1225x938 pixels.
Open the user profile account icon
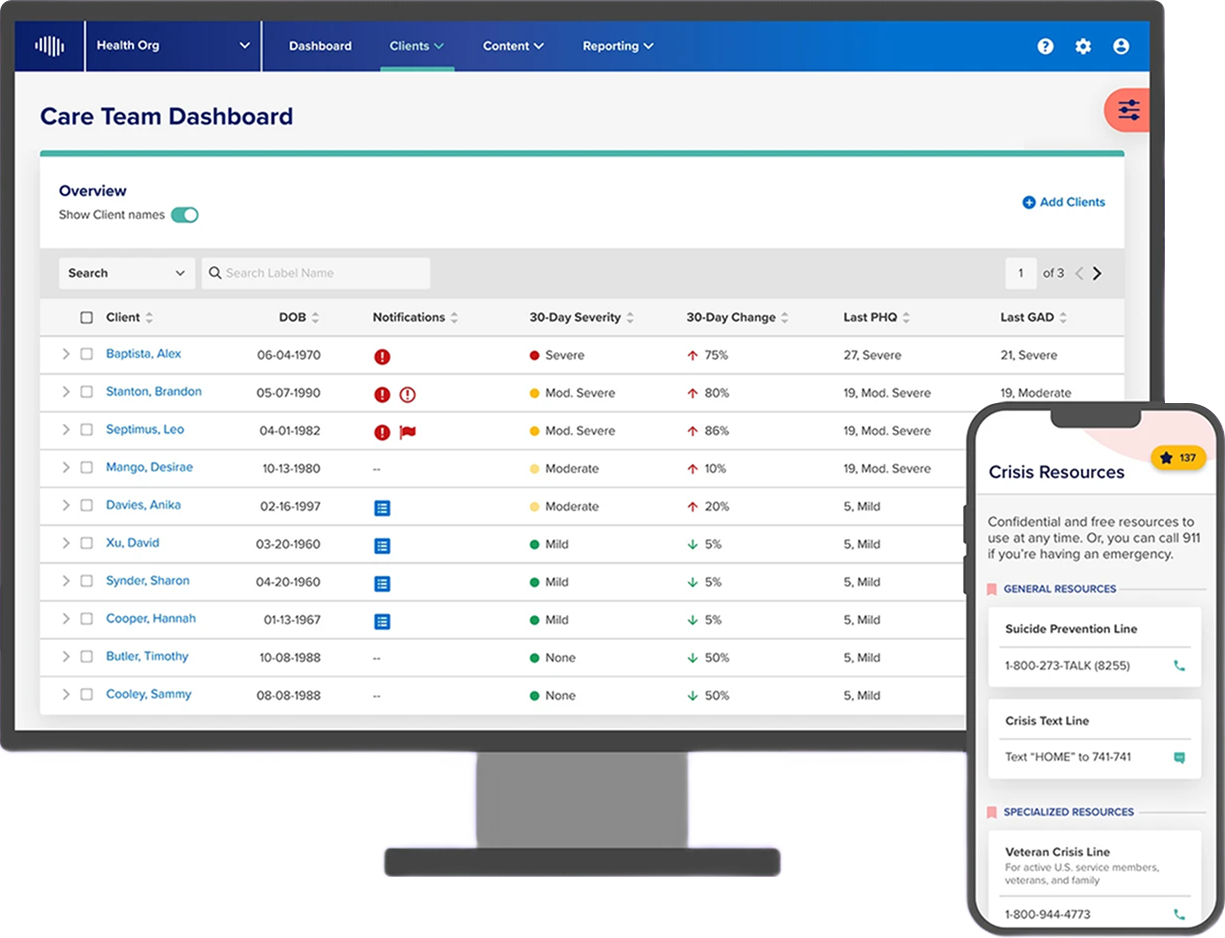pyautogui.click(x=1121, y=46)
